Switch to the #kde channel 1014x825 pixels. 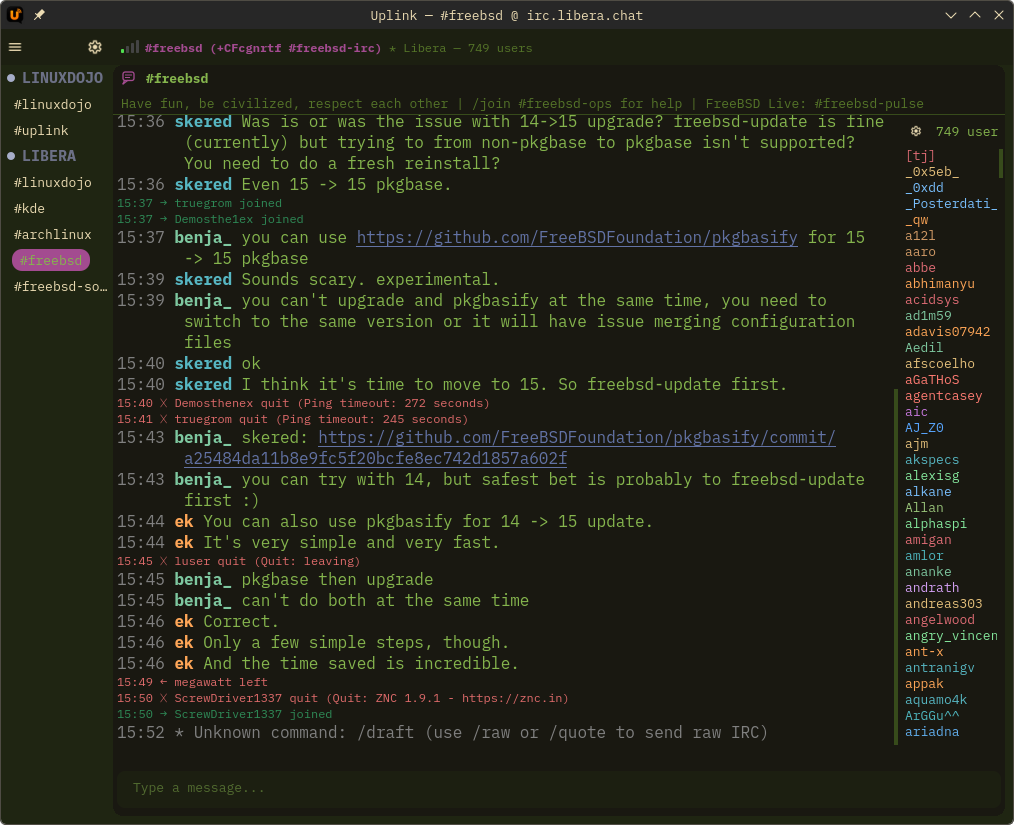tap(29, 209)
